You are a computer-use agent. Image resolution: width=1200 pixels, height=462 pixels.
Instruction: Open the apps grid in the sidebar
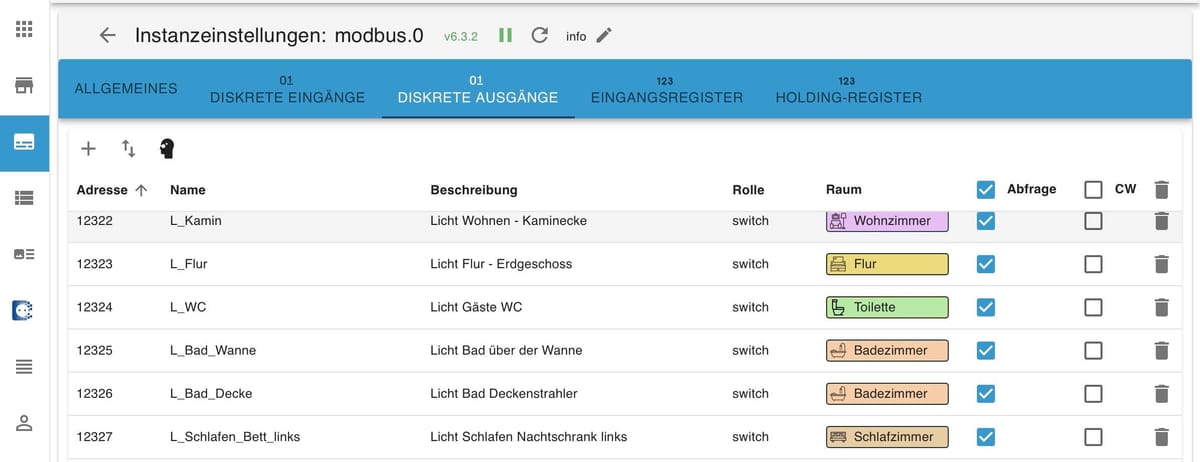coord(24,29)
